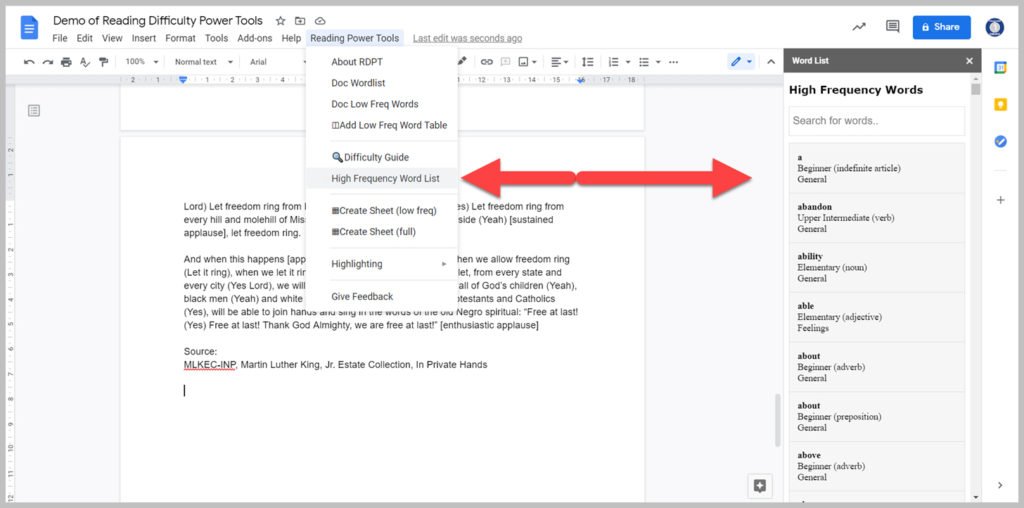Open the Format menu
Image resolution: width=1024 pixels, height=508 pixels.
[180, 39]
